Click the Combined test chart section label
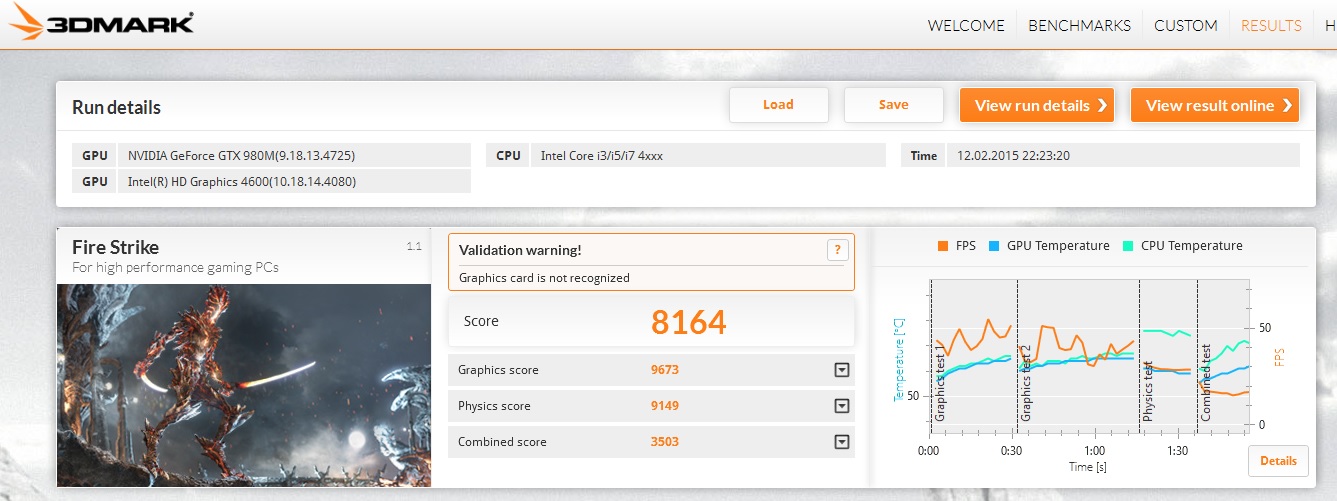 (1206, 381)
